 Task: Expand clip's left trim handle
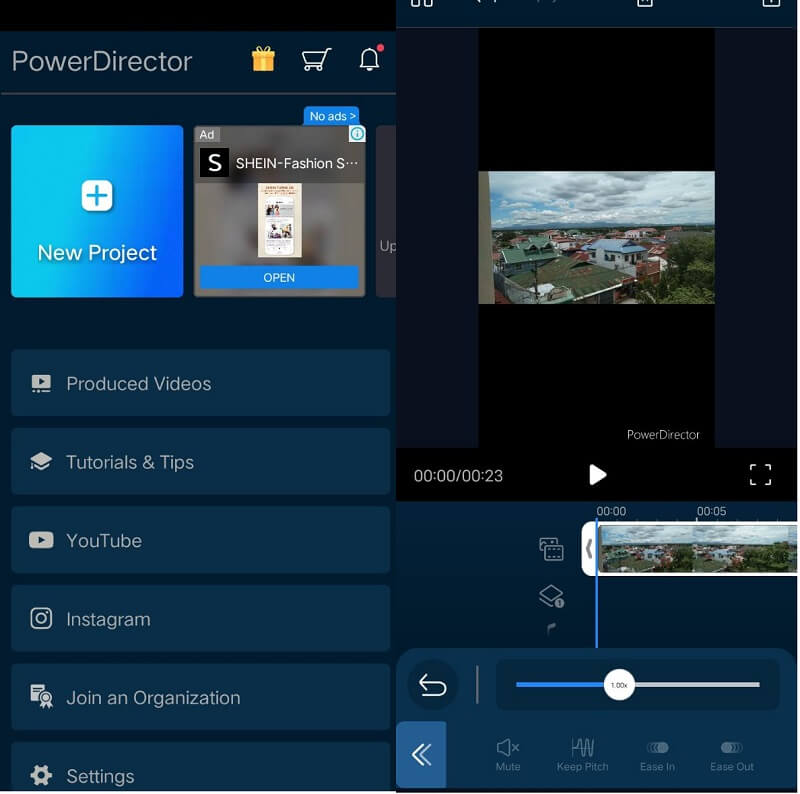pyautogui.click(x=589, y=548)
